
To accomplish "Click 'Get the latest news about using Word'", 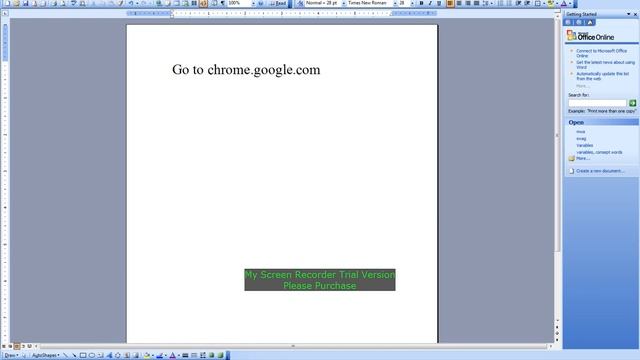I will 605,64.
